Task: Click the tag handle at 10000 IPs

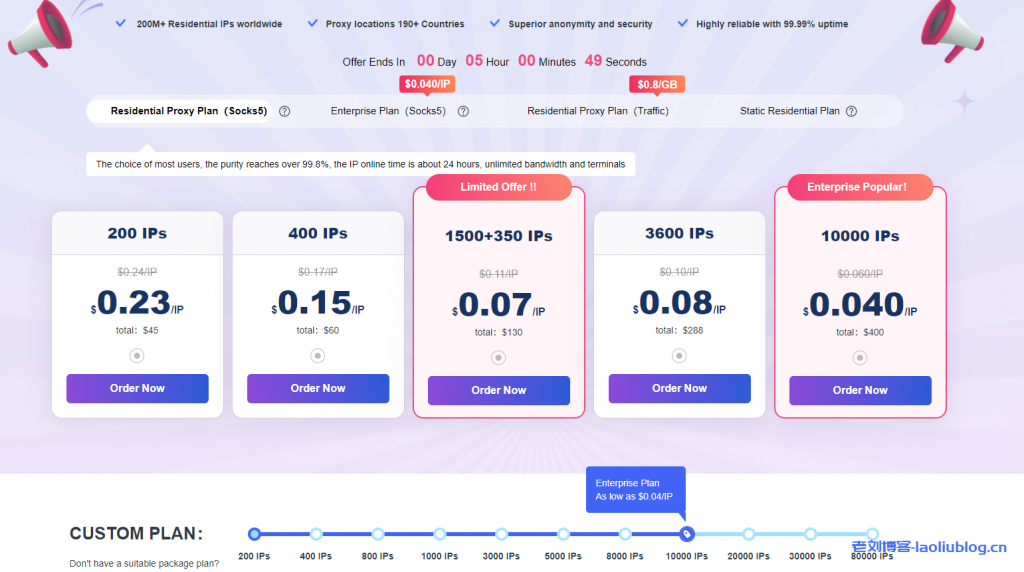Action: click(x=686, y=534)
